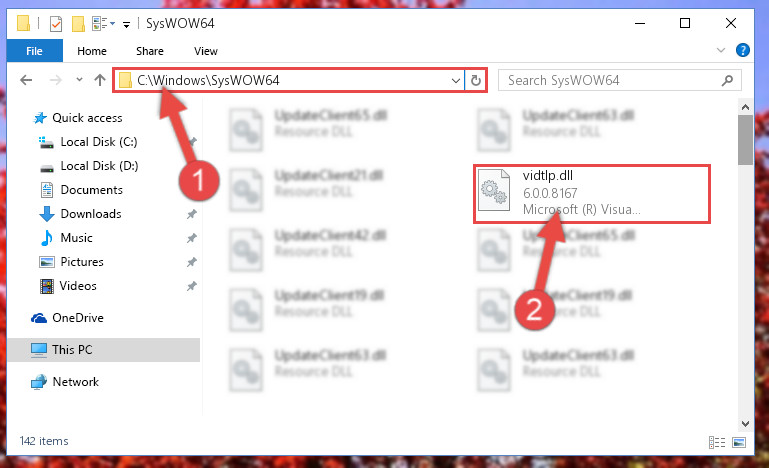
Task: Toggle the pin next to Pictures
Action: coord(192,262)
